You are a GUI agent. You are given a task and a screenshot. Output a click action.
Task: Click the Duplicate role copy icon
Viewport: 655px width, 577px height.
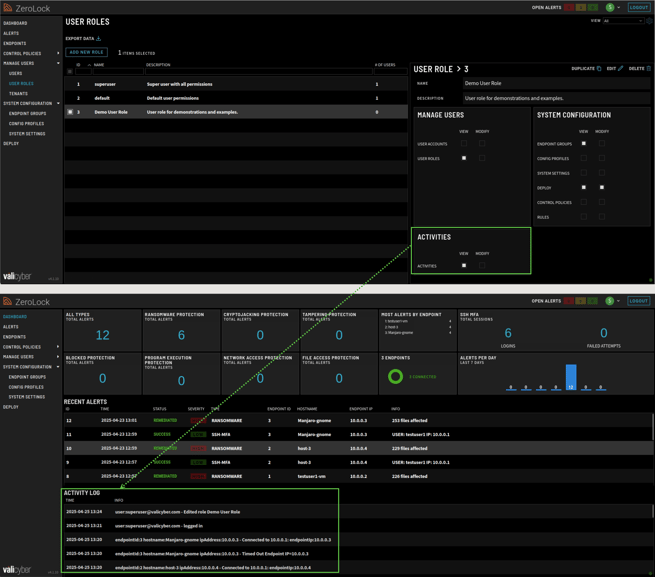pyautogui.click(x=599, y=69)
